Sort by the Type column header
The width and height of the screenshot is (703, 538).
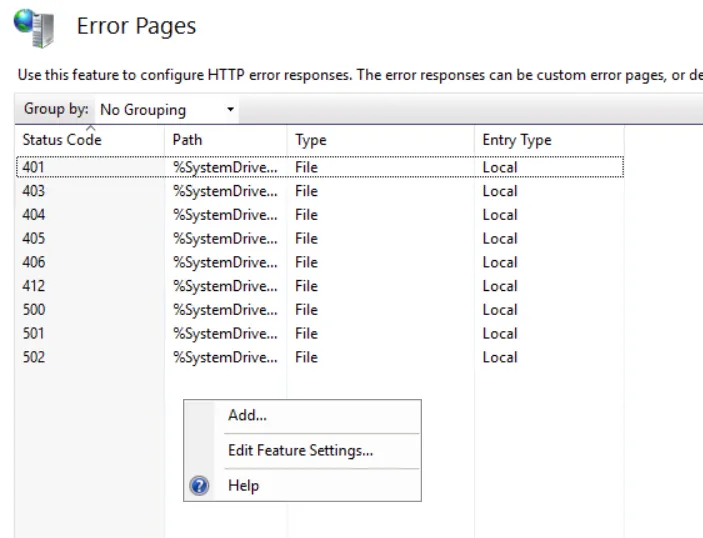(381, 140)
